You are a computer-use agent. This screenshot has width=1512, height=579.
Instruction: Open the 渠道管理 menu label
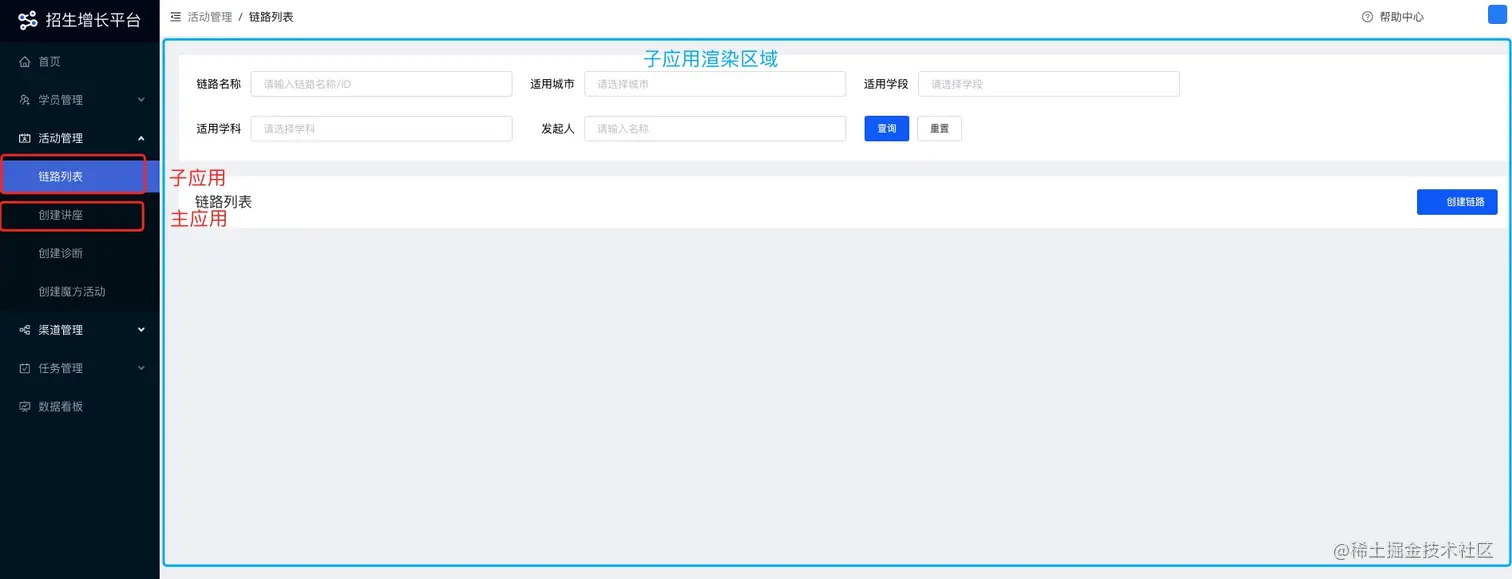pyautogui.click(x=60, y=330)
